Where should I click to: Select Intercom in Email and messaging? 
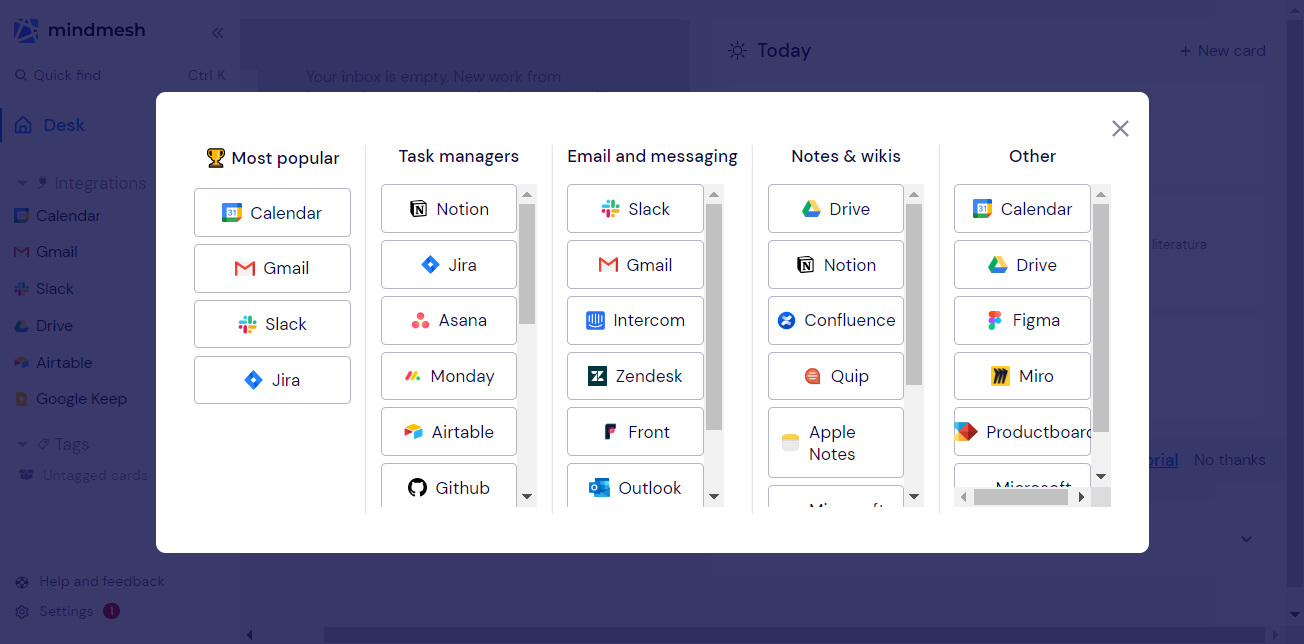click(x=635, y=321)
